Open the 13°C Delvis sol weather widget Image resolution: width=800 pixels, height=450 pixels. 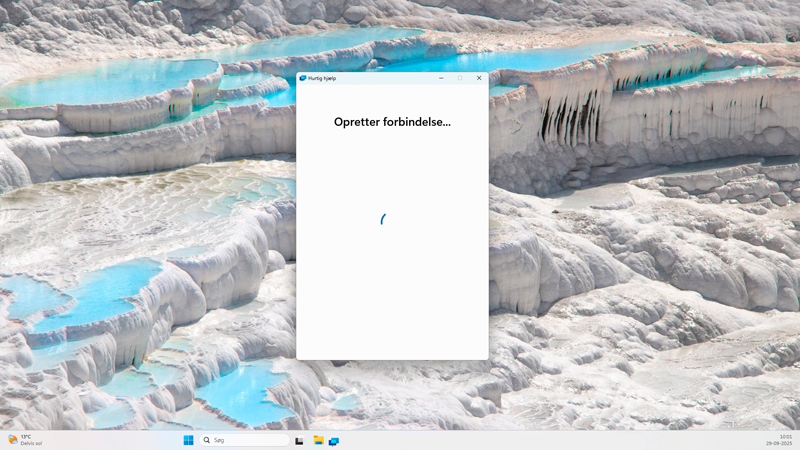[25, 440]
